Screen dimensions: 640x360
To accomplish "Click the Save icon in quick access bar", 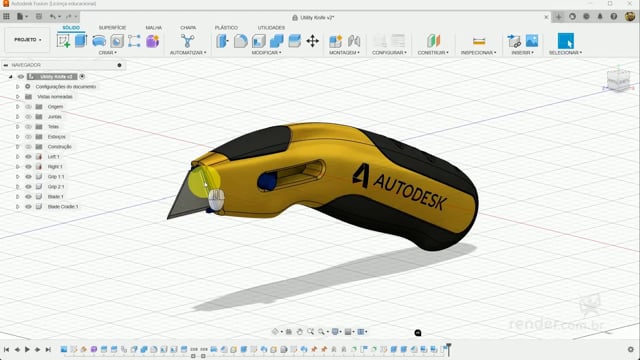I will point(39,17).
